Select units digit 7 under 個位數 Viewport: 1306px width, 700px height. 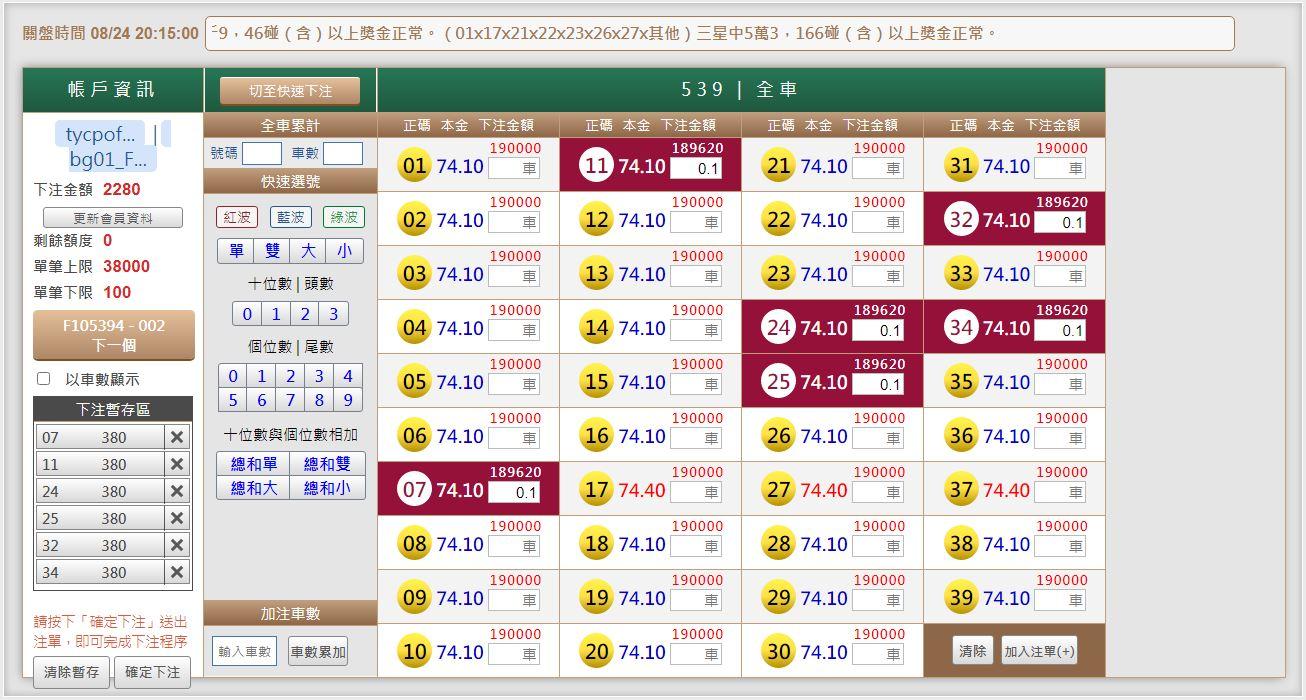tap(291, 400)
